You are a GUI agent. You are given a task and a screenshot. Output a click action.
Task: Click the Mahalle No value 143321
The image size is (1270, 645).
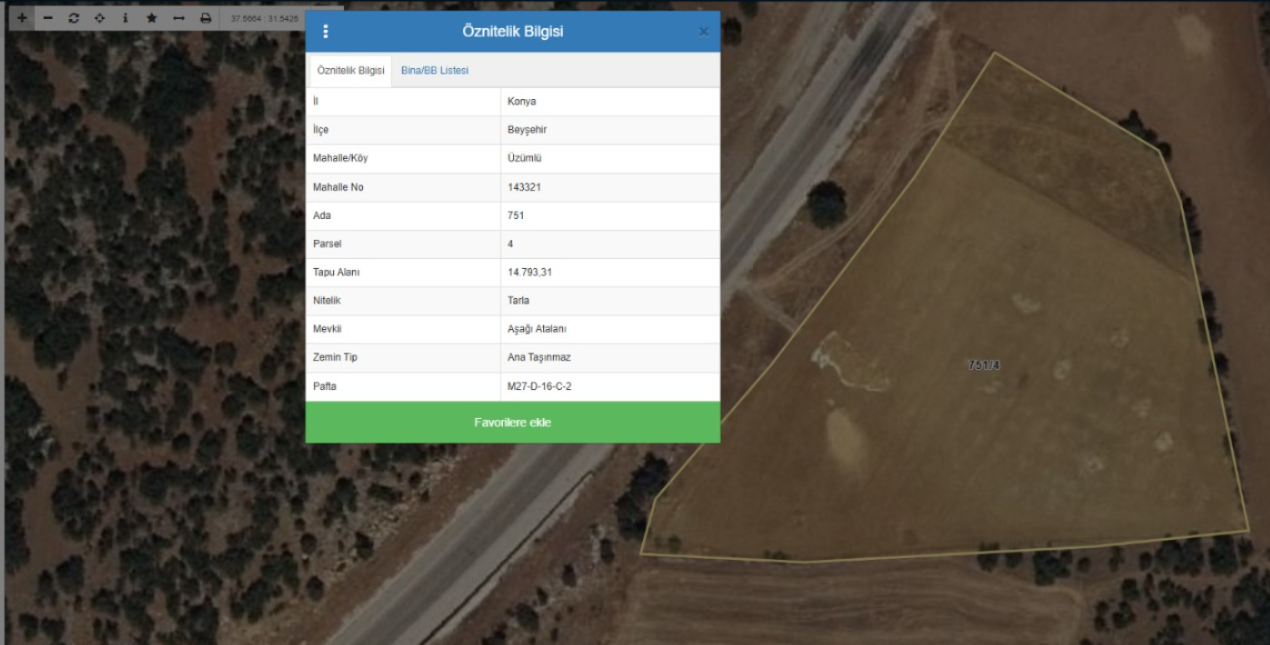525,187
